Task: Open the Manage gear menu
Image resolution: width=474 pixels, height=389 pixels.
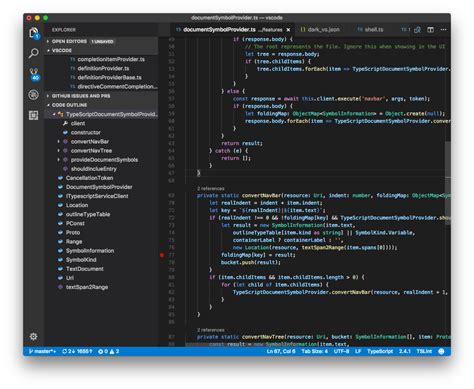Action: point(33,336)
